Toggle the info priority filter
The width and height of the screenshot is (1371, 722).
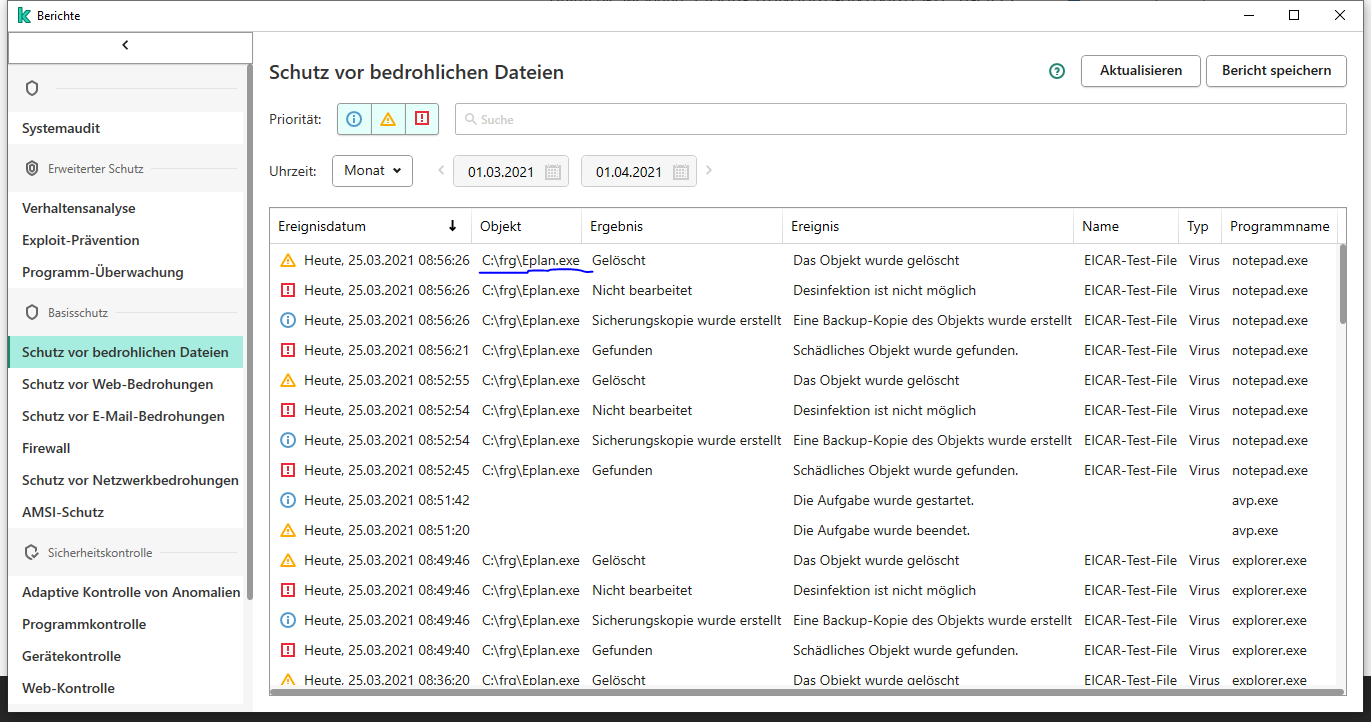tap(354, 119)
